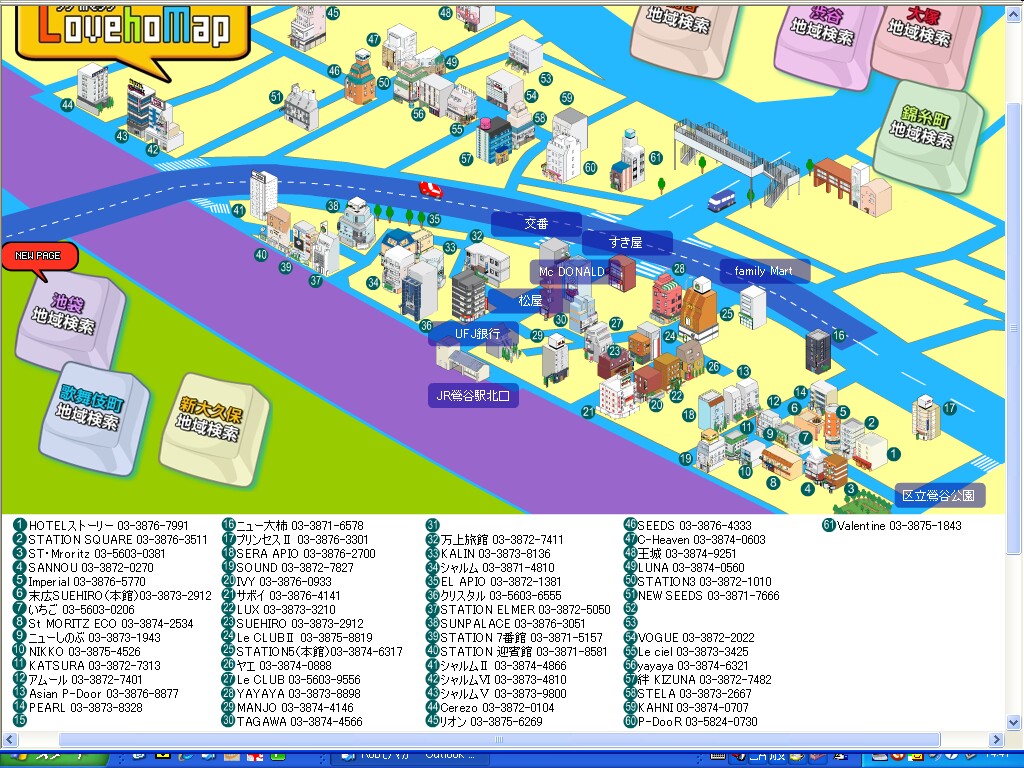Image resolution: width=1024 pixels, height=768 pixels.
Task: Select map marker 19 on the map
Action: (x=686, y=458)
